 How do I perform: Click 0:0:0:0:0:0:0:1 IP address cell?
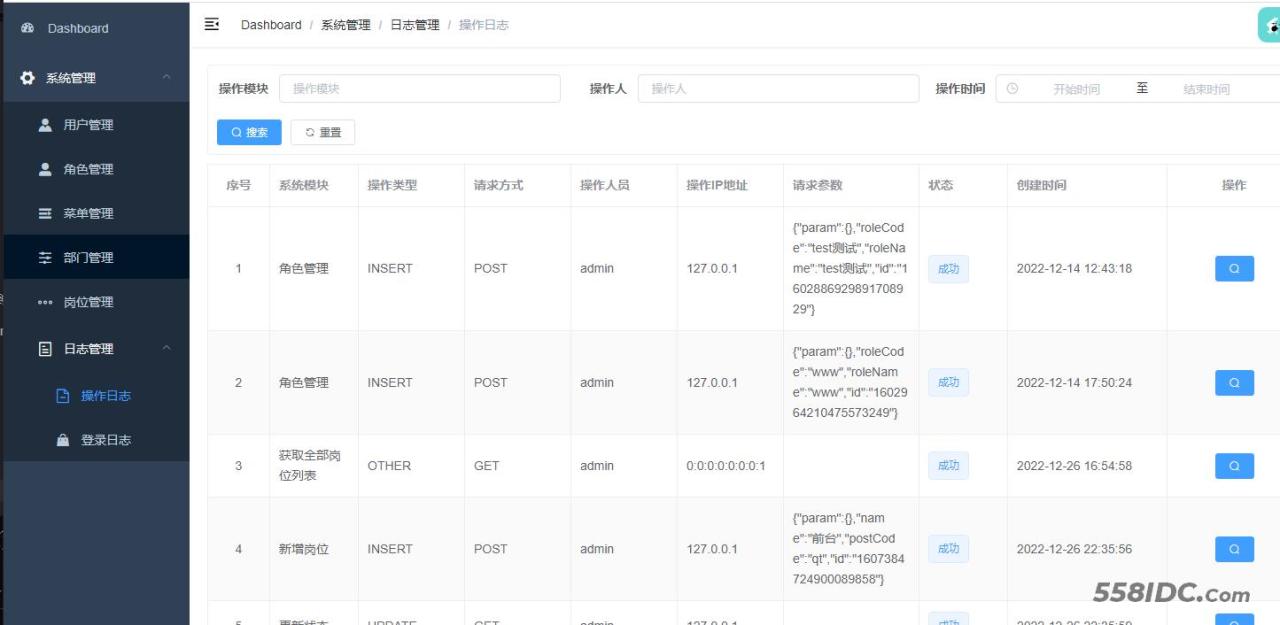(726, 465)
